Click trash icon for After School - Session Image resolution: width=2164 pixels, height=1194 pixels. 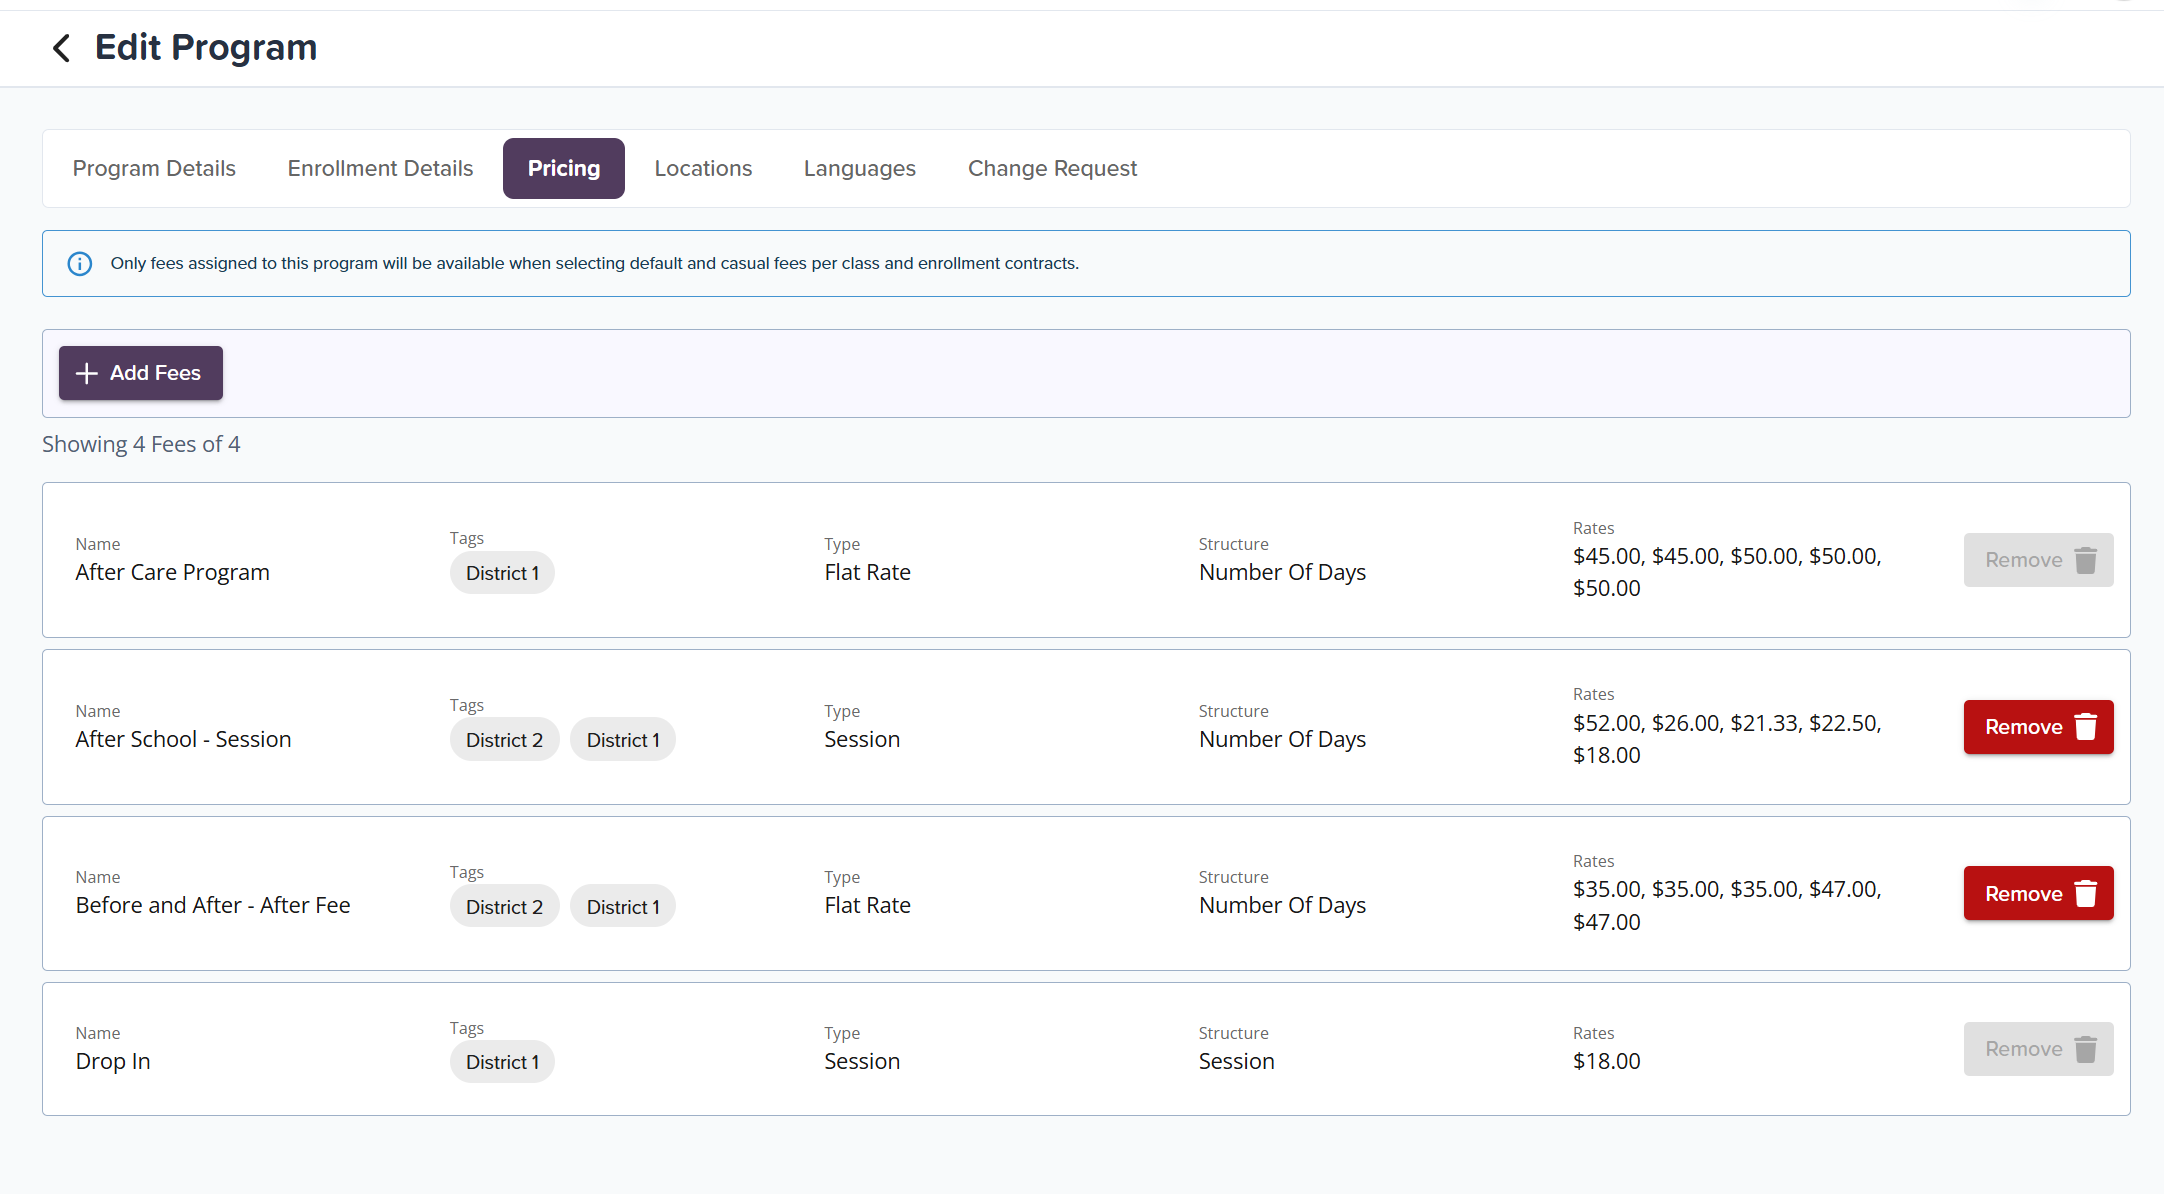[2086, 727]
